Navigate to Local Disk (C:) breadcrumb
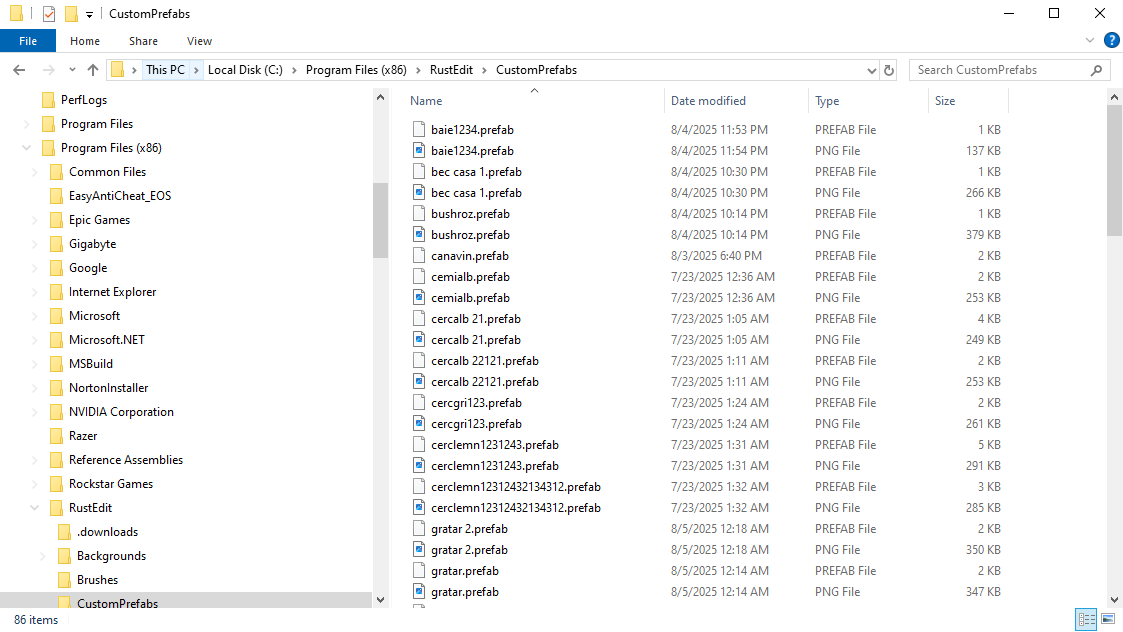 point(245,70)
